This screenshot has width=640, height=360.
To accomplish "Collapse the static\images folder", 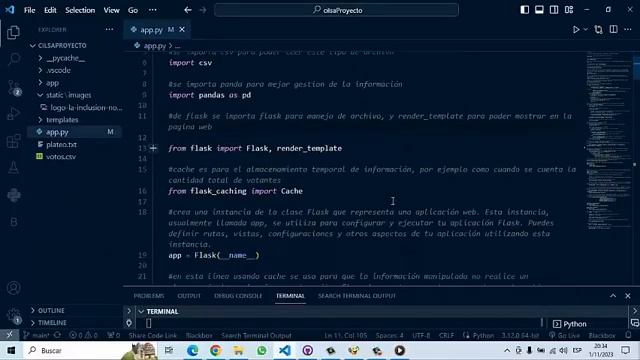I will (x=68, y=95).
